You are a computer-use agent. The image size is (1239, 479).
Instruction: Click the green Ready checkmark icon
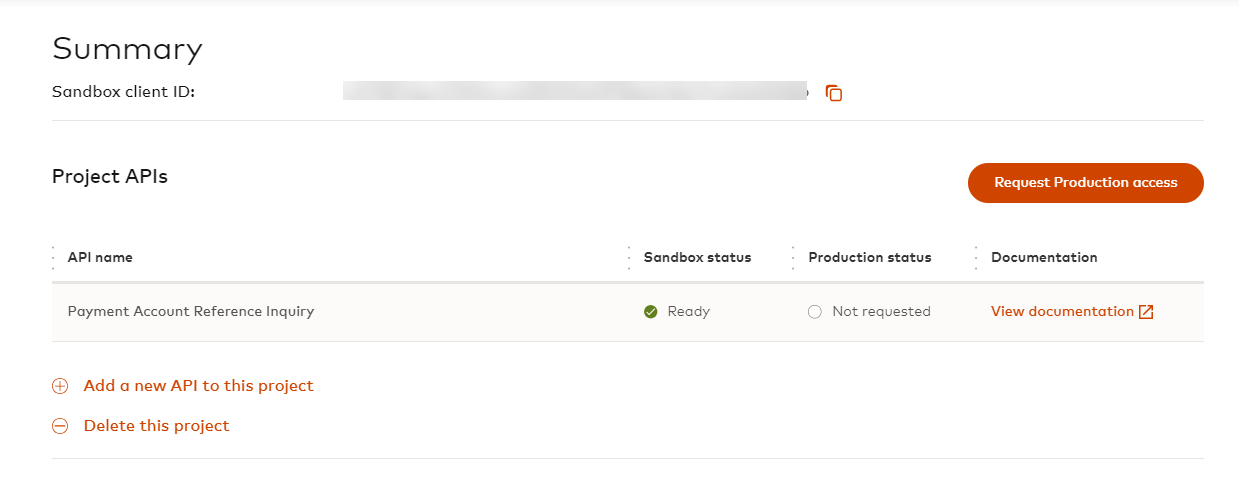point(651,312)
